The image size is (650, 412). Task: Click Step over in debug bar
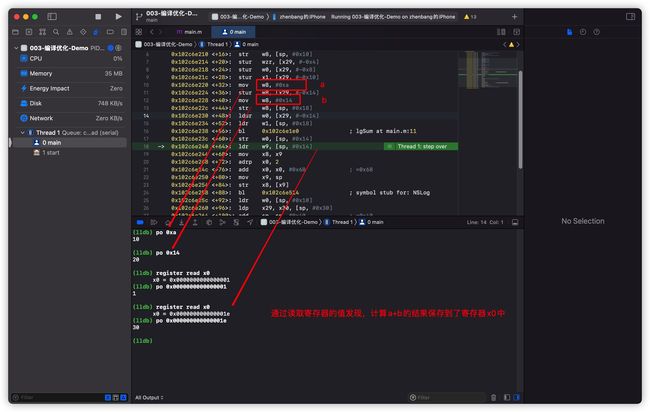(167, 222)
